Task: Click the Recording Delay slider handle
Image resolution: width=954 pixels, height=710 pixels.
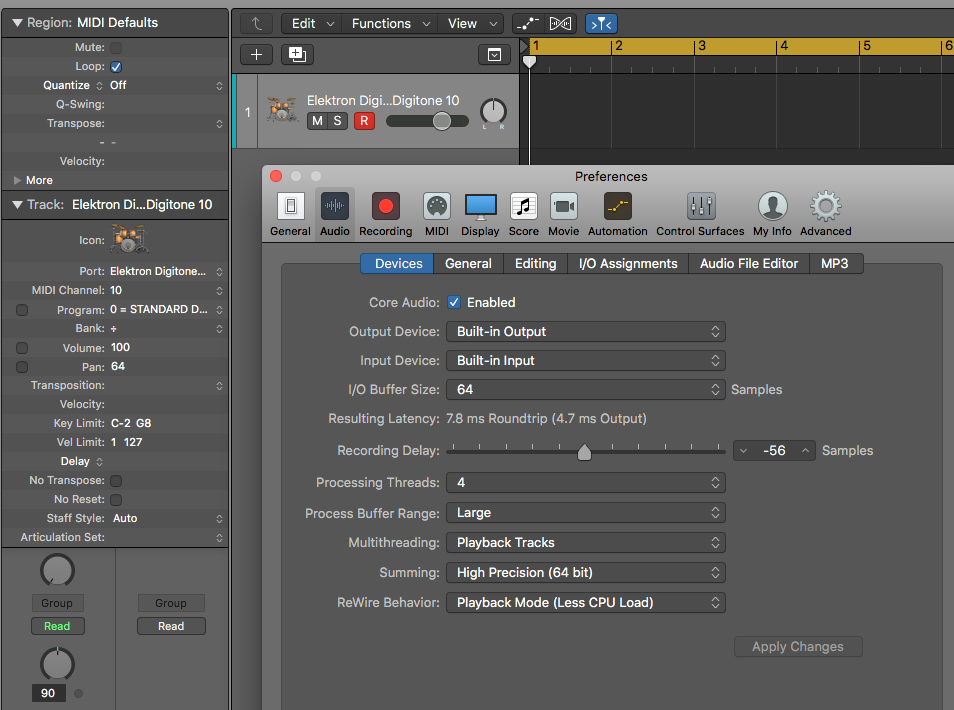Action: pyautogui.click(x=584, y=452)
